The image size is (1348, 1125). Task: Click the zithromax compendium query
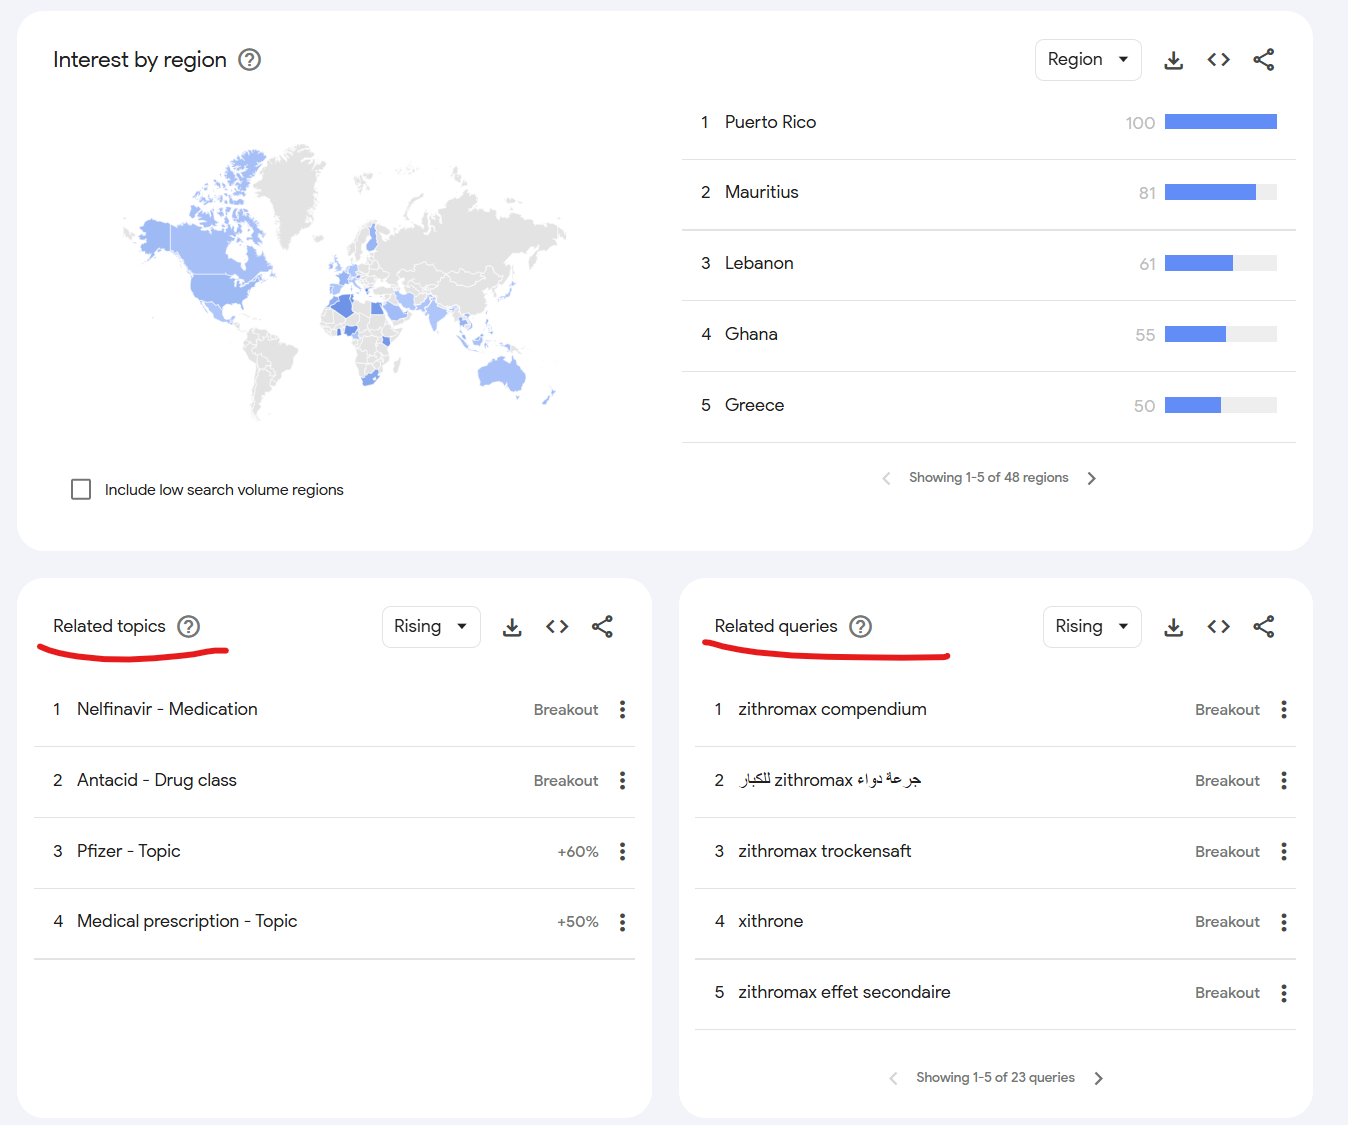832,709
